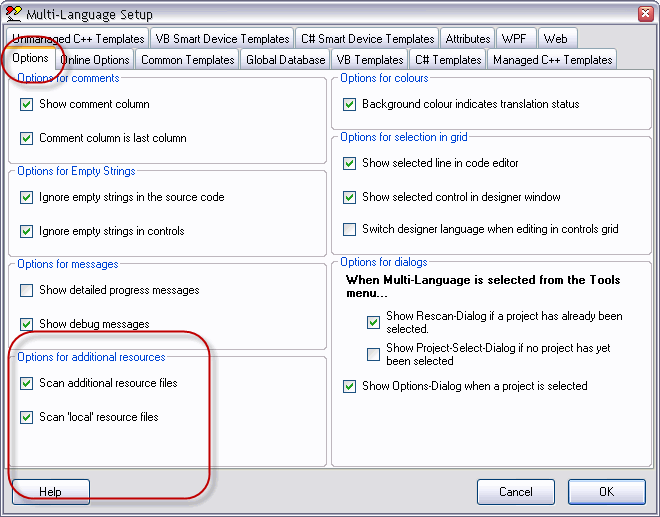This screenshot has width=660, height=517.
Task: Confirm settings with the OK button
Action: (x=606, y=492)
